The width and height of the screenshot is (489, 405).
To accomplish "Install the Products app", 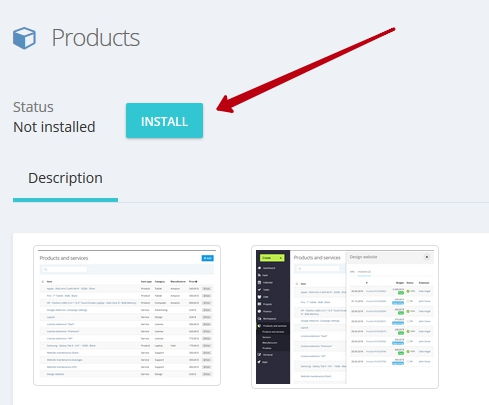I will click(x=164, y=121).
